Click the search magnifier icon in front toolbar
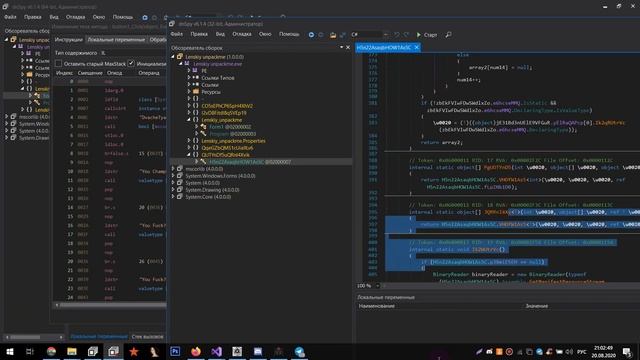 [449, 35]
